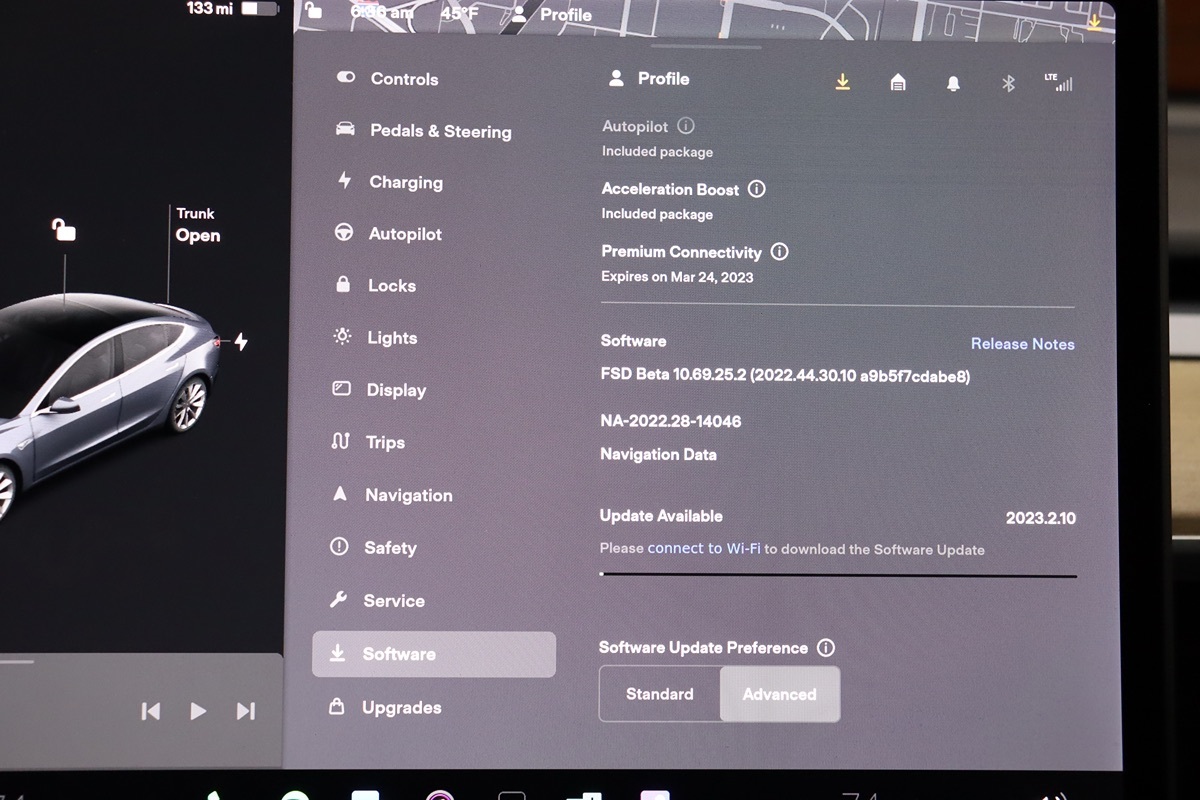The image size is (1200, 800).
Task: Show info for Premium Connectivity
Action: (779, 252)
